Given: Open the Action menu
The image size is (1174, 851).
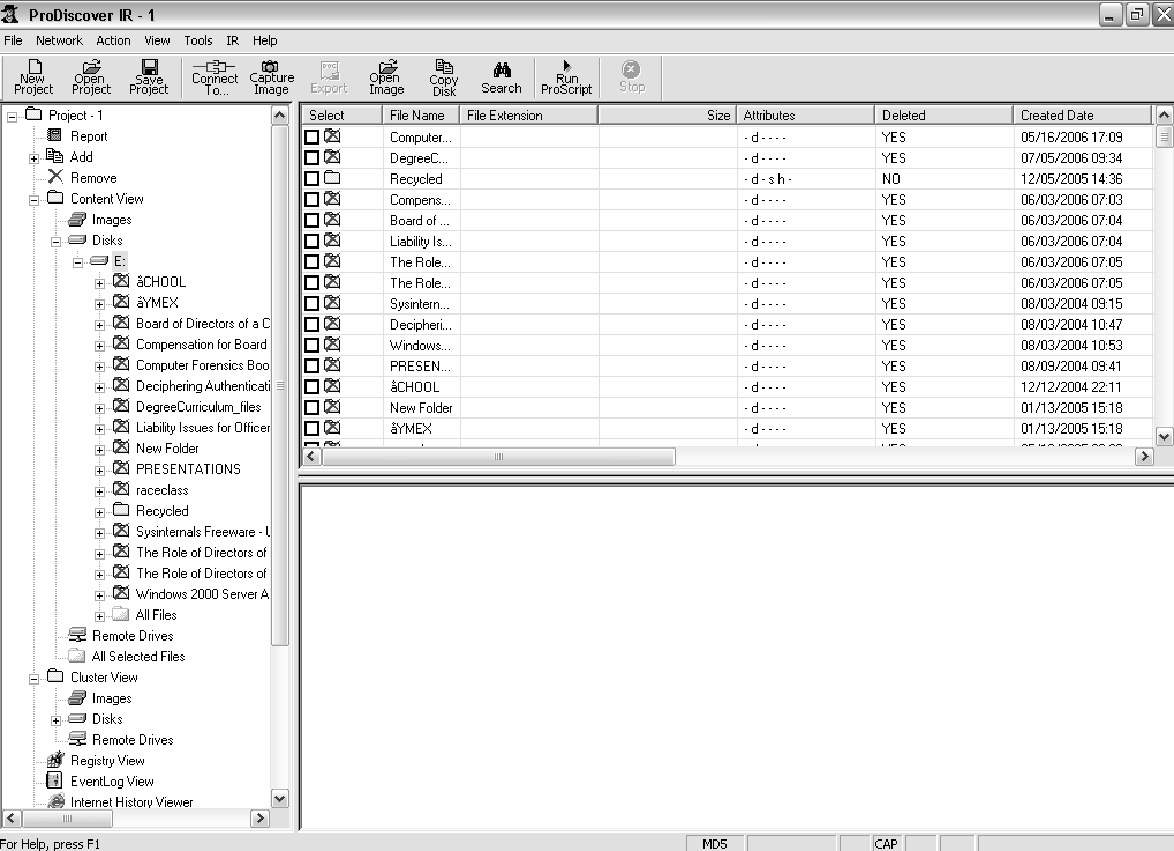Looking at the screenshot, I should 113,40.
